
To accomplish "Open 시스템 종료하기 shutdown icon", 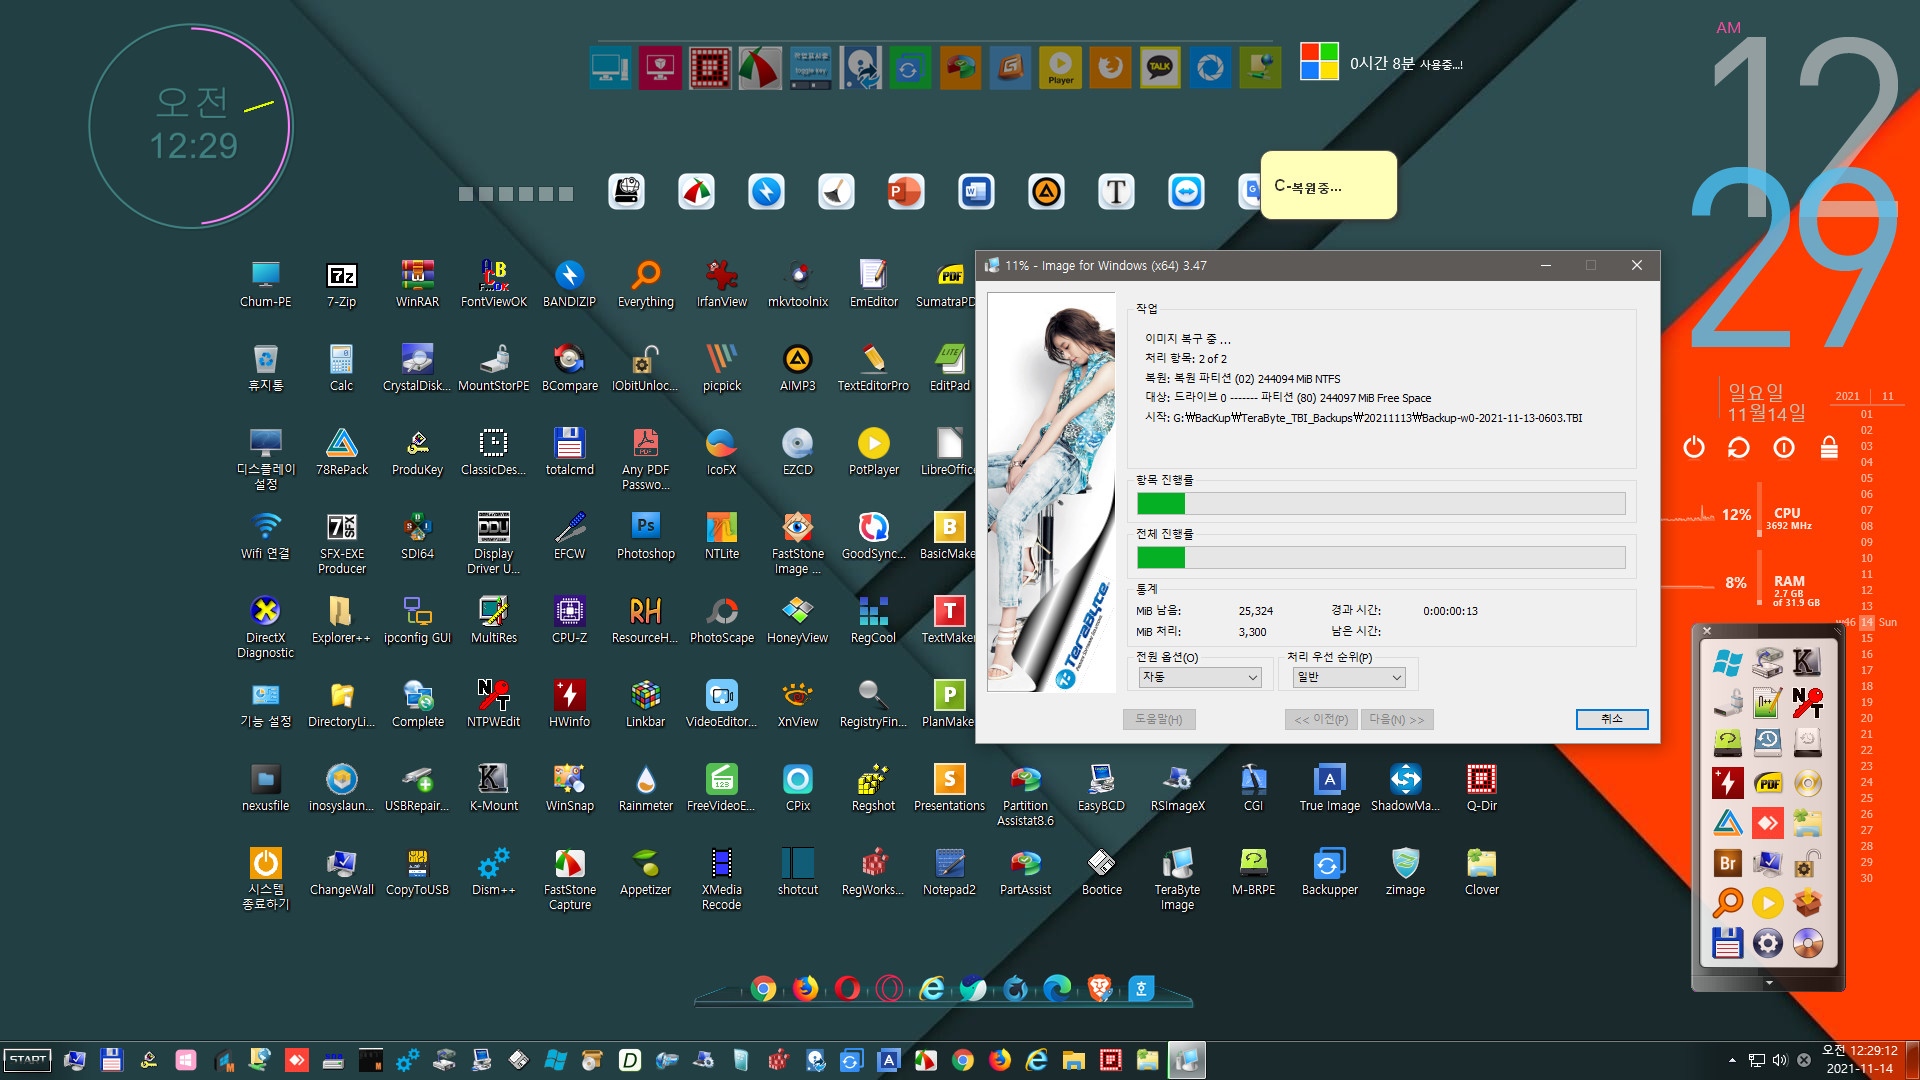I will pos(265,879).
